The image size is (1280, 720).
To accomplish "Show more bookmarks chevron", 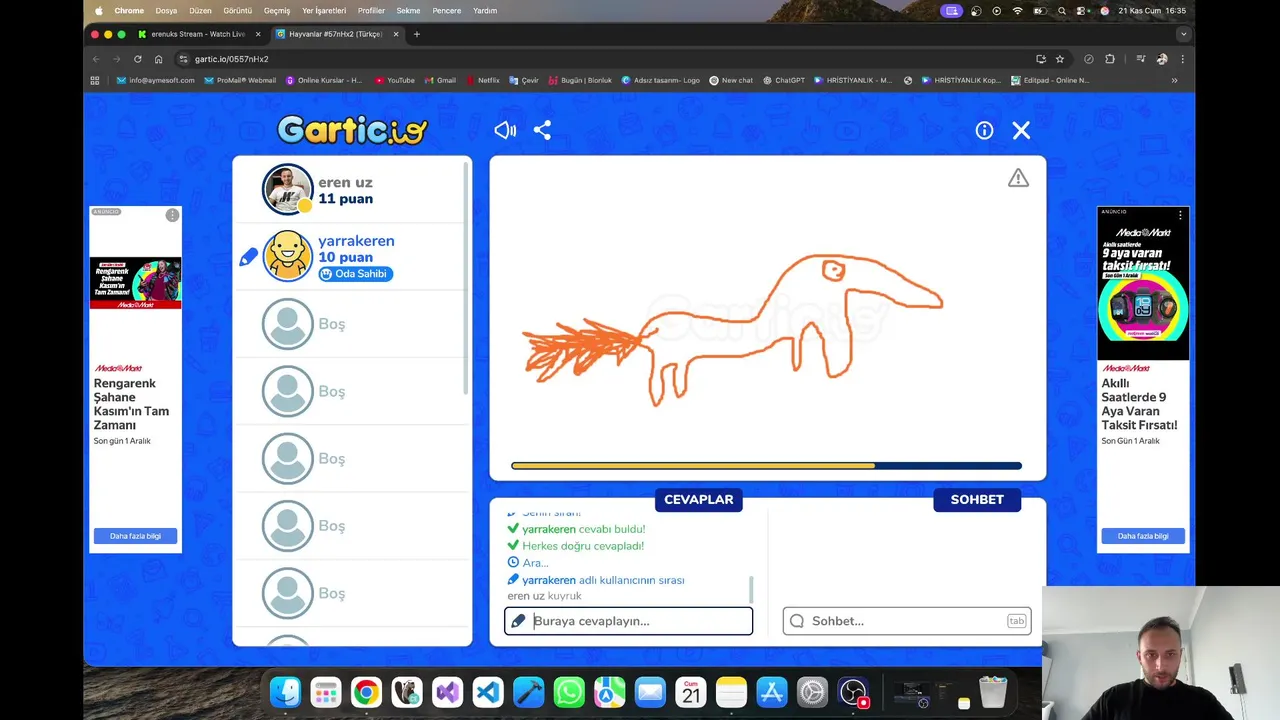I will [1174, 80].
